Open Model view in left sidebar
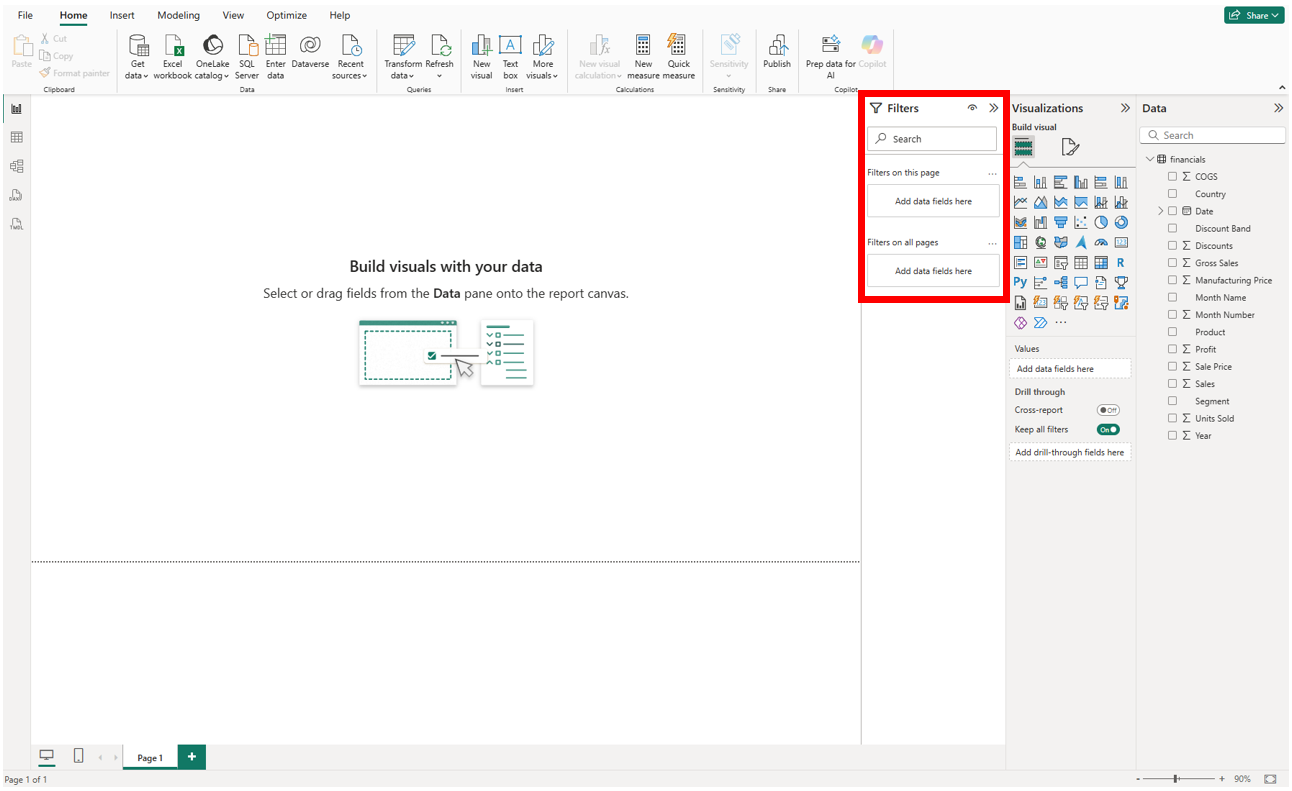The image size is (1292, 791). 17,166
